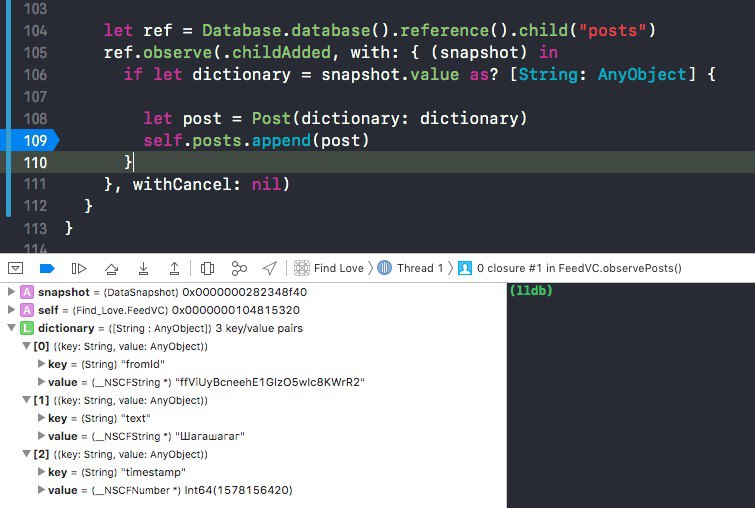Expand the value row with ffViUyBcneehE1 string
This screenshot has width=755, height=508.
point(41,382)
